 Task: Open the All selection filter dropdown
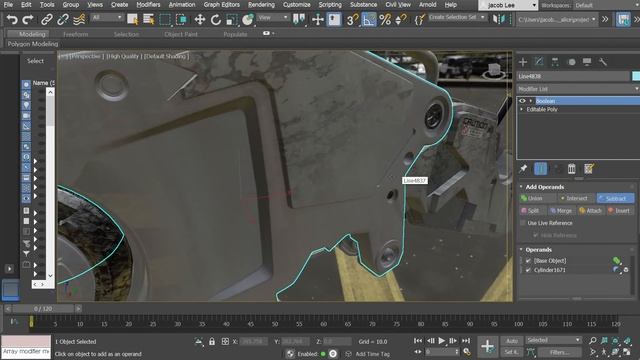click(107, 18)
